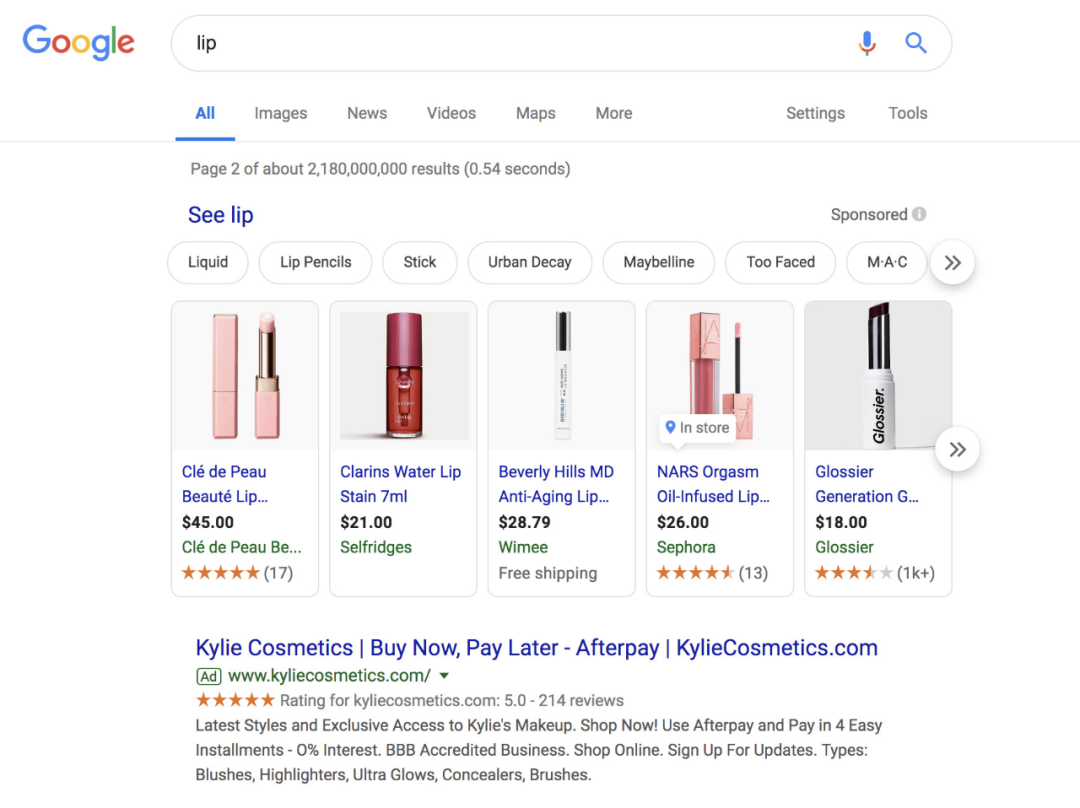
Task: Open the Kylie Cosmetics ad headline link
Action: click(x=536, y=648)
